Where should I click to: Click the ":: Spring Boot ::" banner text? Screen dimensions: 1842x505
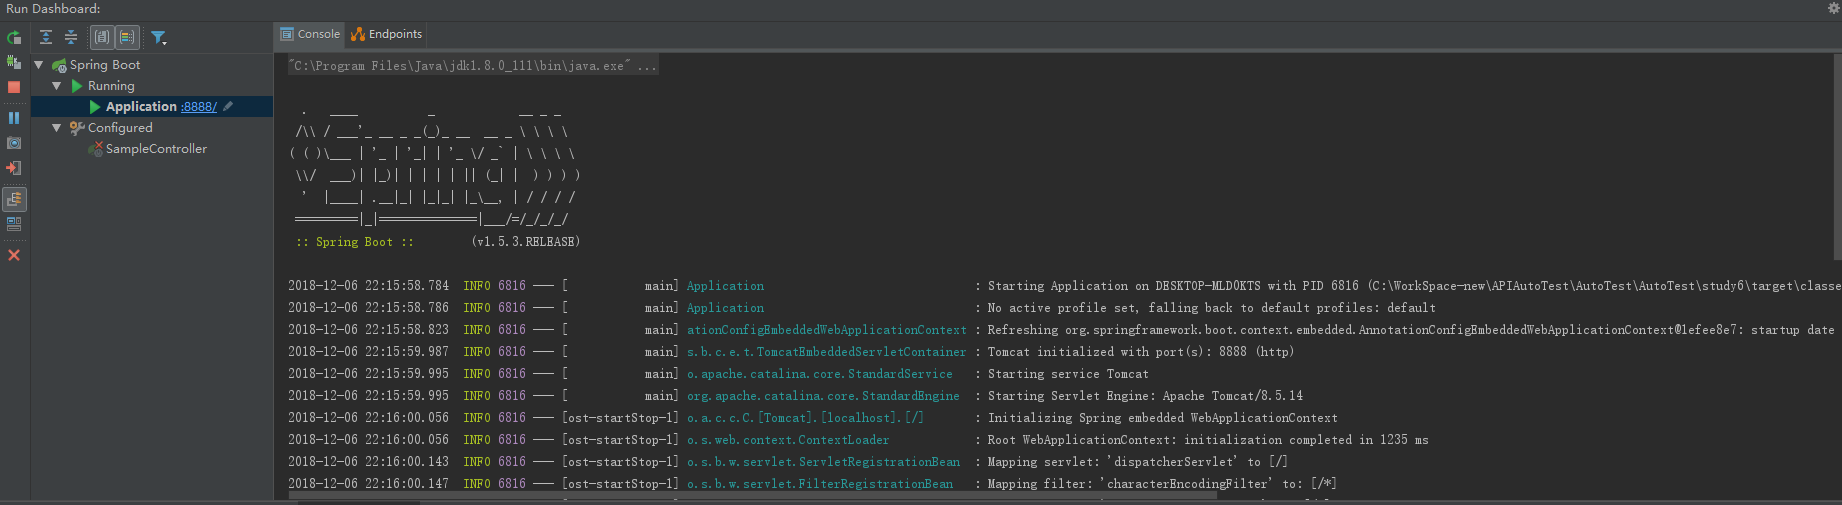tap(355, 242)
